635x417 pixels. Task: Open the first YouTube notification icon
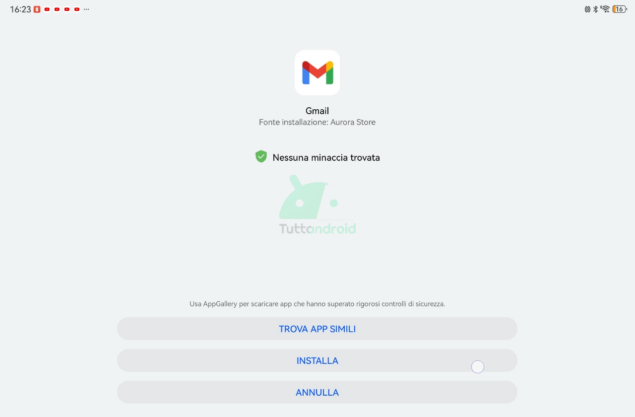coord(47,9)
